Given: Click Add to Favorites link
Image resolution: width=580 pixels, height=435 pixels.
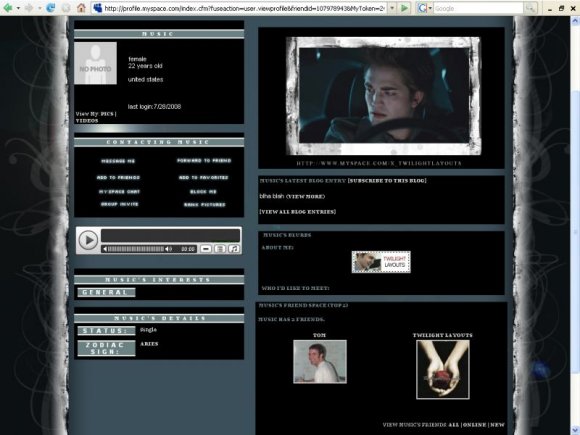Looking at the screenshot, I should click(203, 178).
